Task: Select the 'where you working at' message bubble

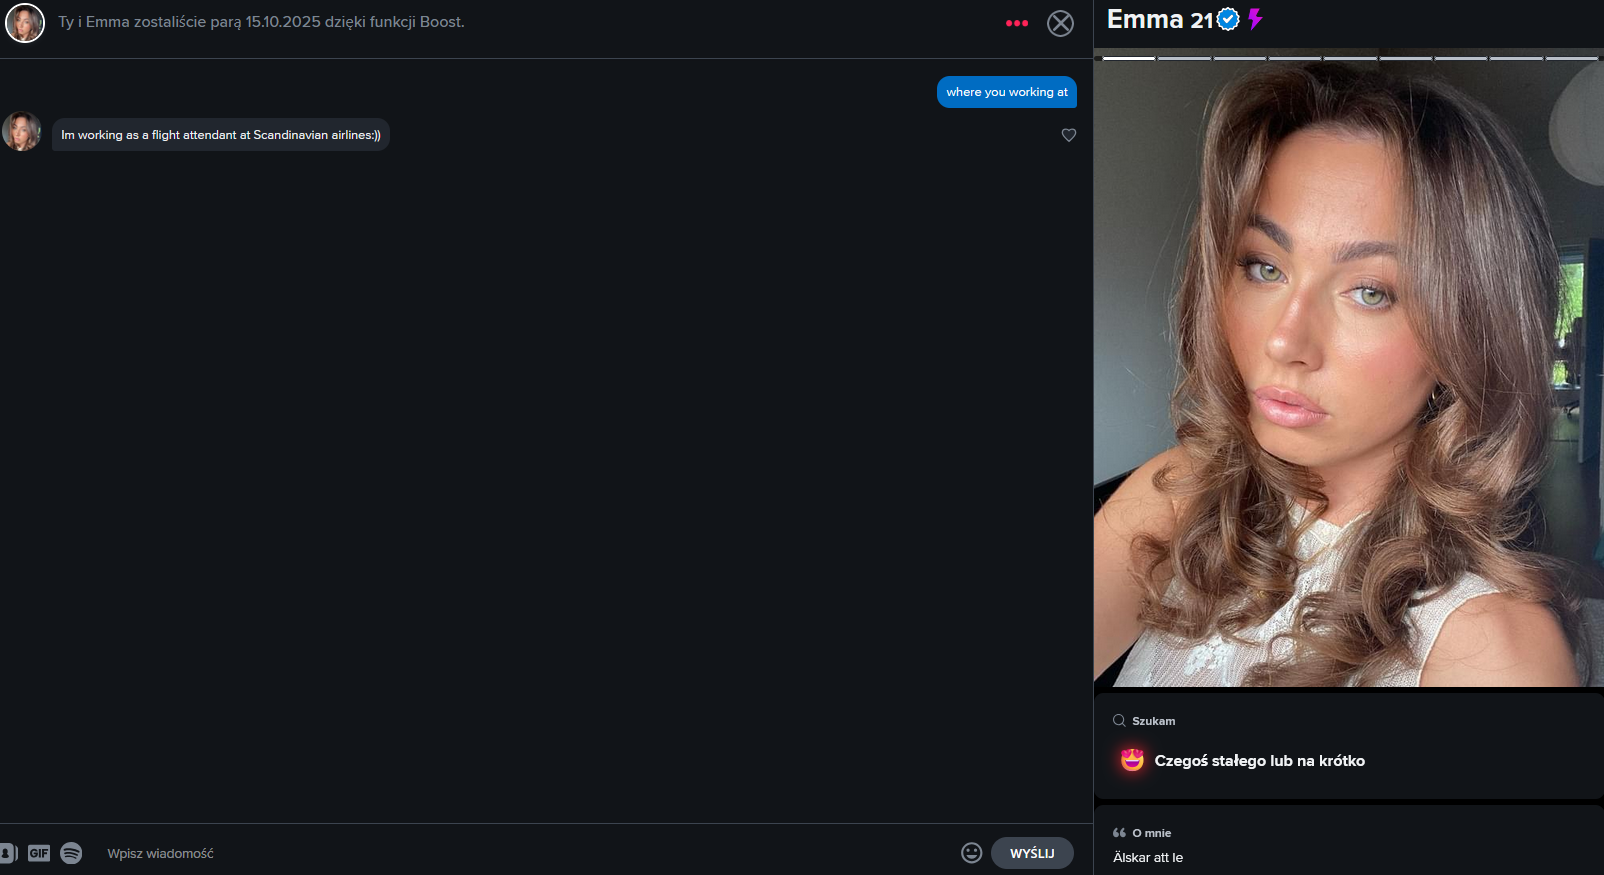Action: (1007, 92)
